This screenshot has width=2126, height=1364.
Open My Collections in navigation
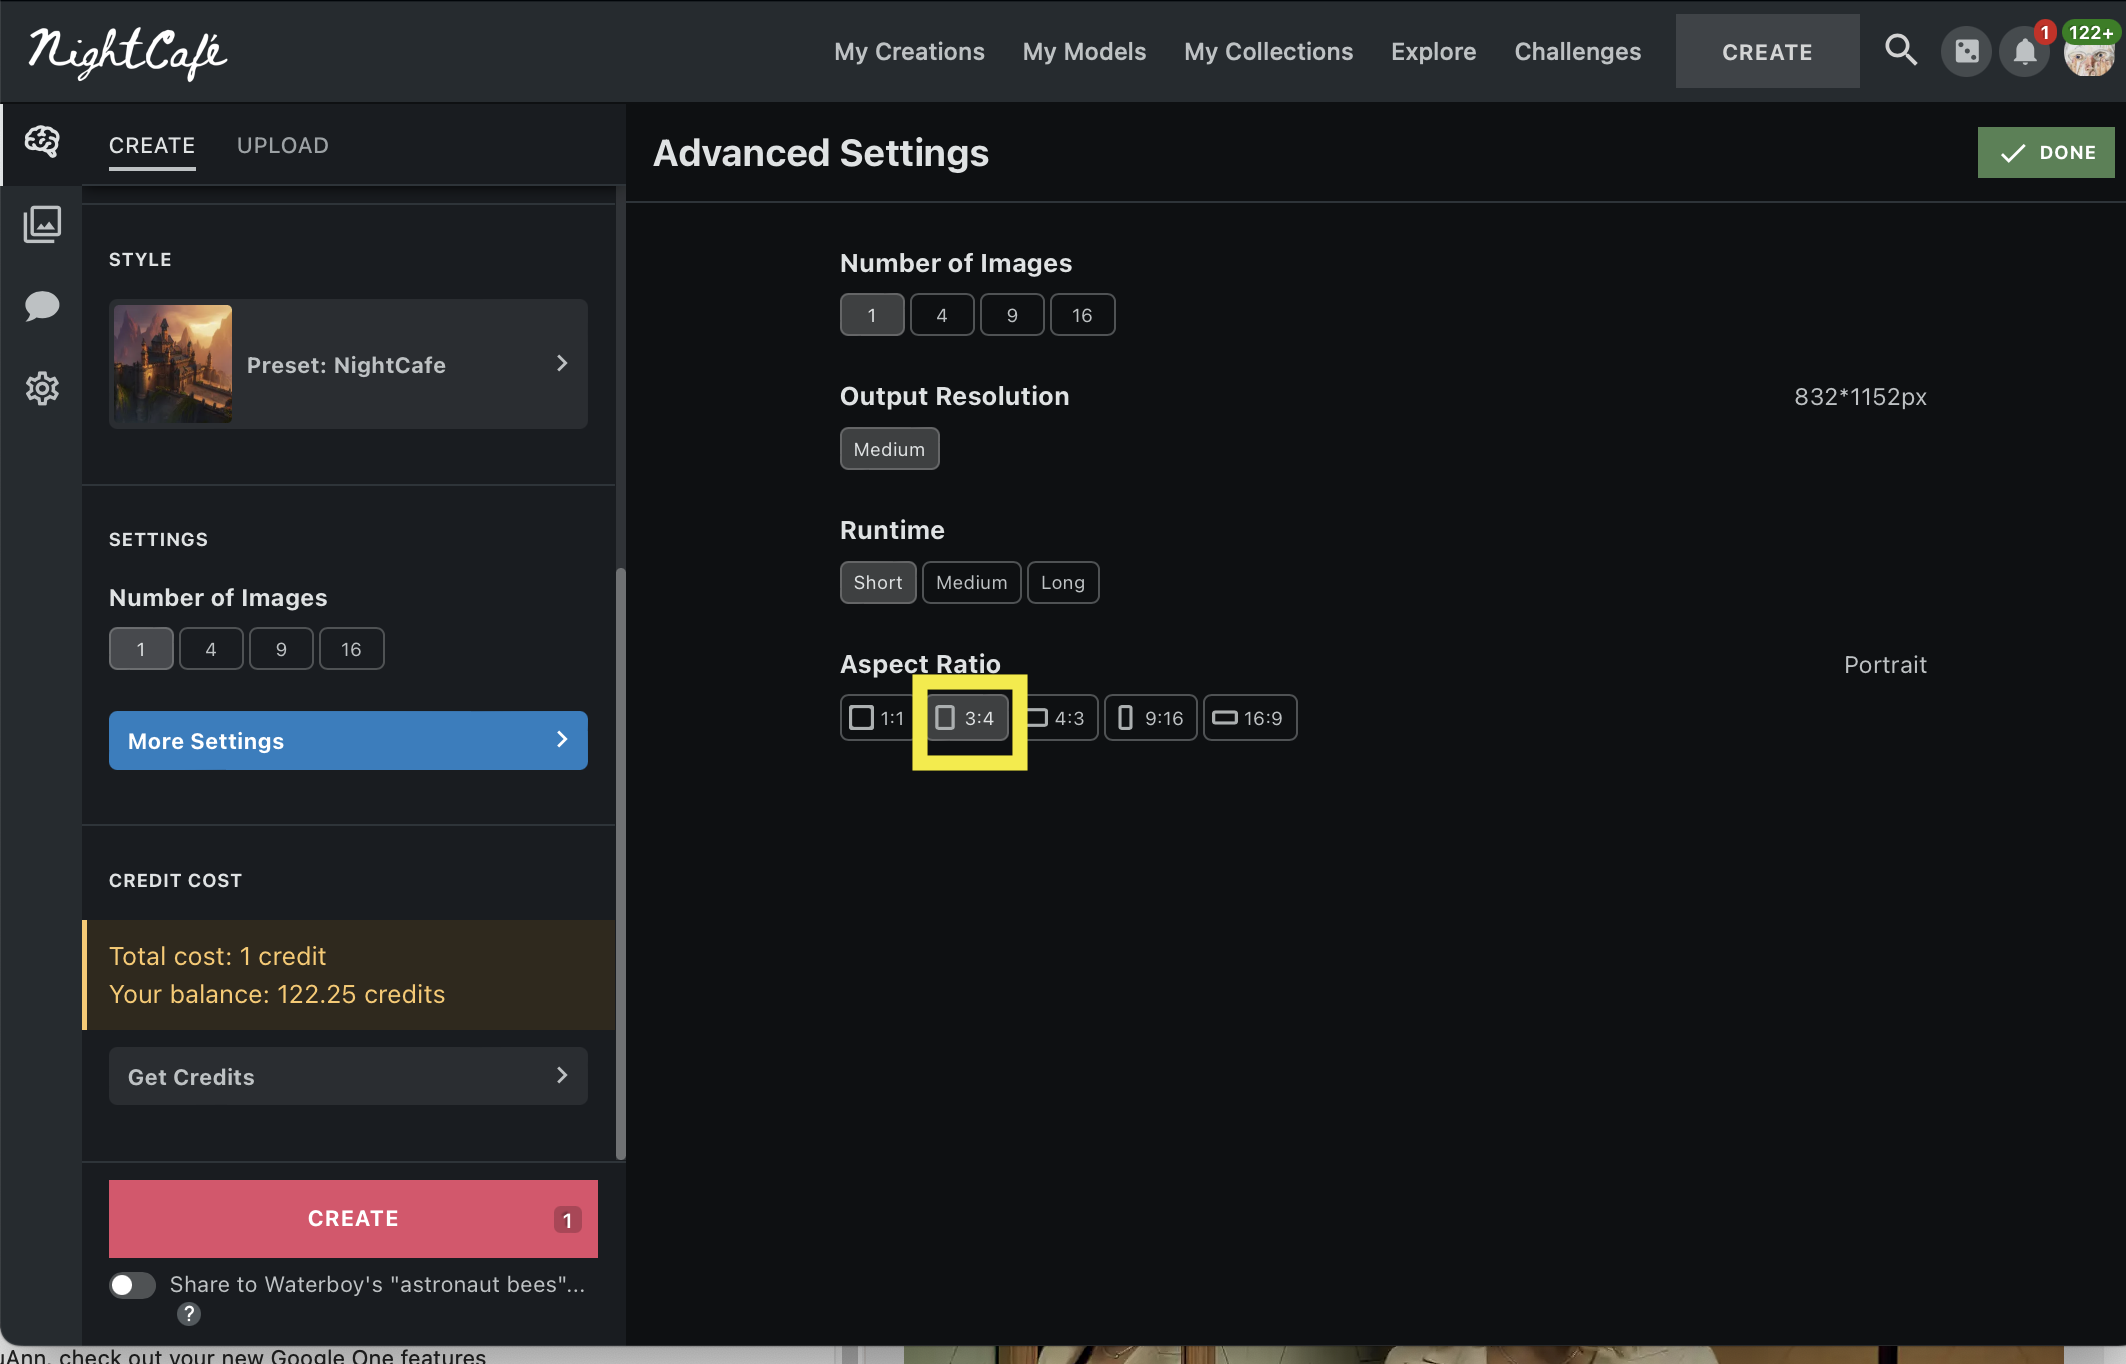(1268, 52)
